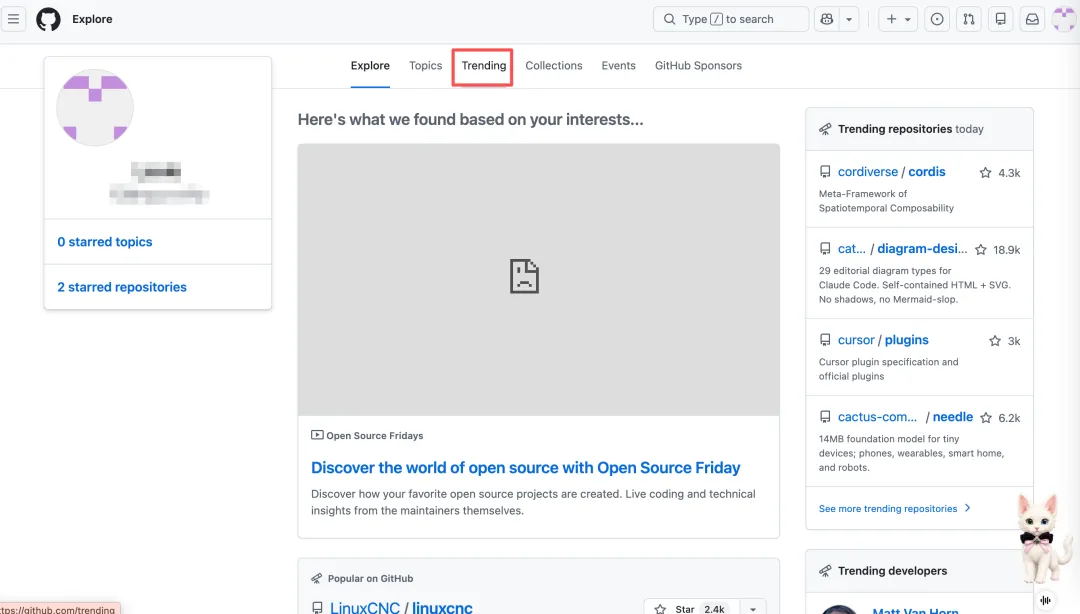Open the repositories icon in header

click(1000, 19)
